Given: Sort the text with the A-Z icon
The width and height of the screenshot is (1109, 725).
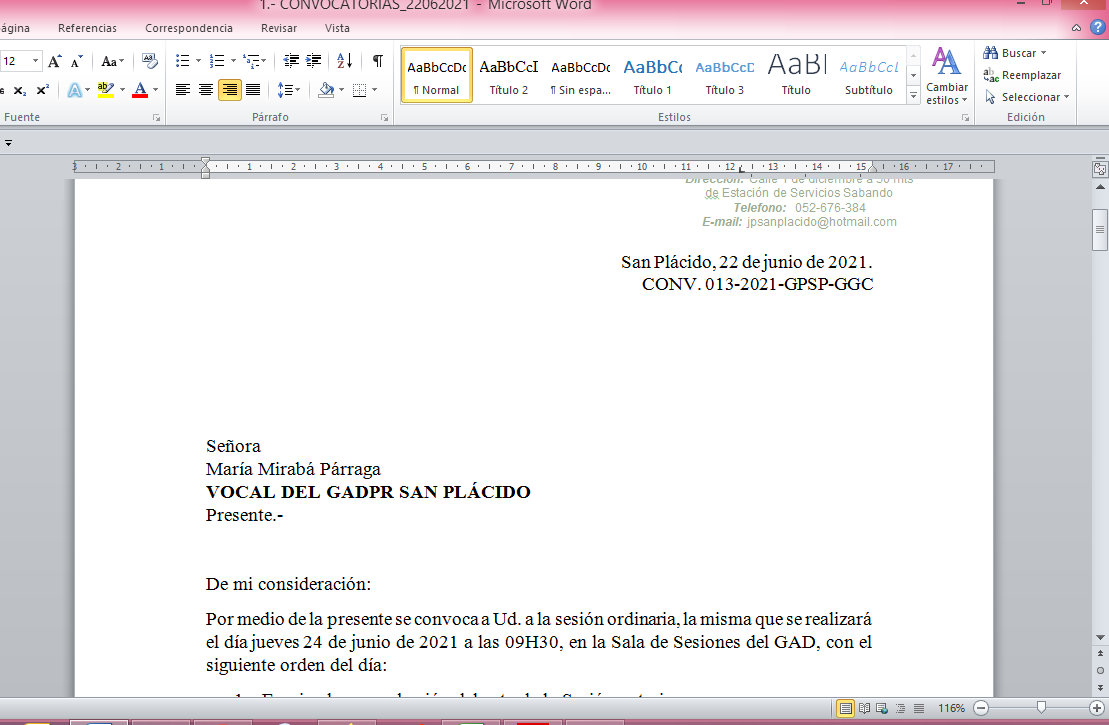Looking at the screenshot, I should [x=344, y=61].
